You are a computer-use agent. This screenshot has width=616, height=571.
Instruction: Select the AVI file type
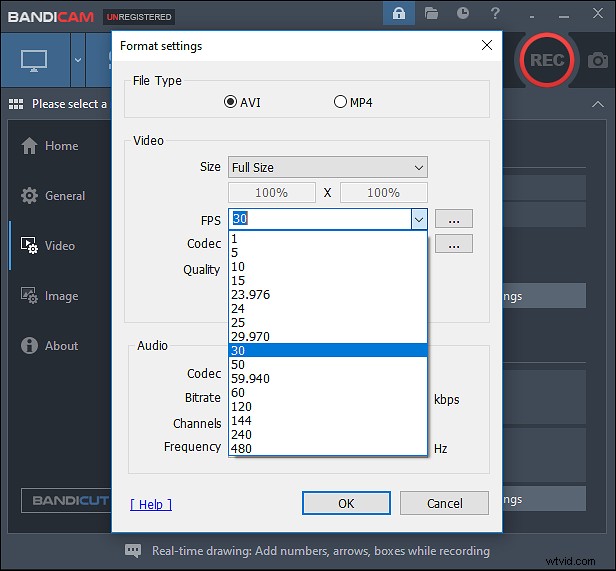(x=230, y=102)
